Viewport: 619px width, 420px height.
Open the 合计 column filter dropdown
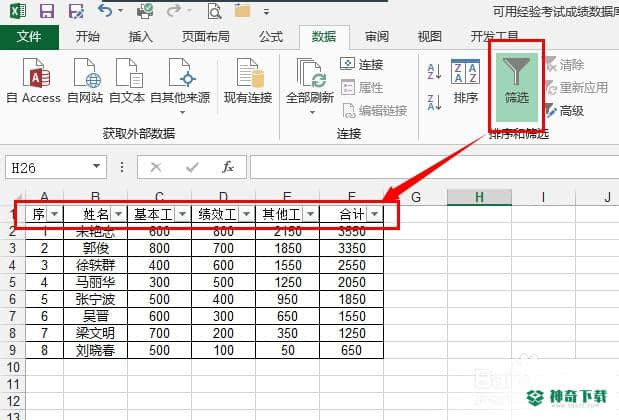[374, 214]
